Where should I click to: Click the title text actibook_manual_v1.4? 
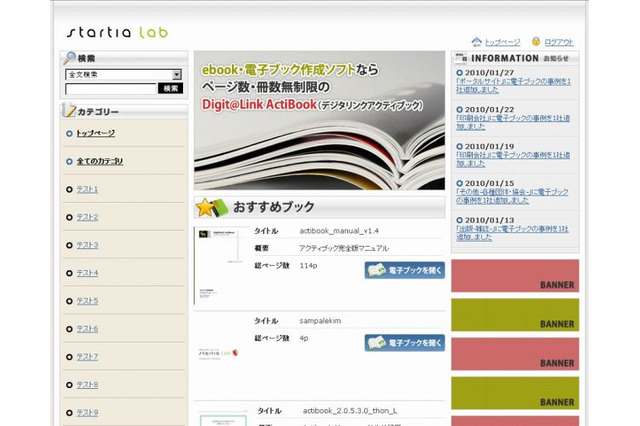tap(339, 231)
